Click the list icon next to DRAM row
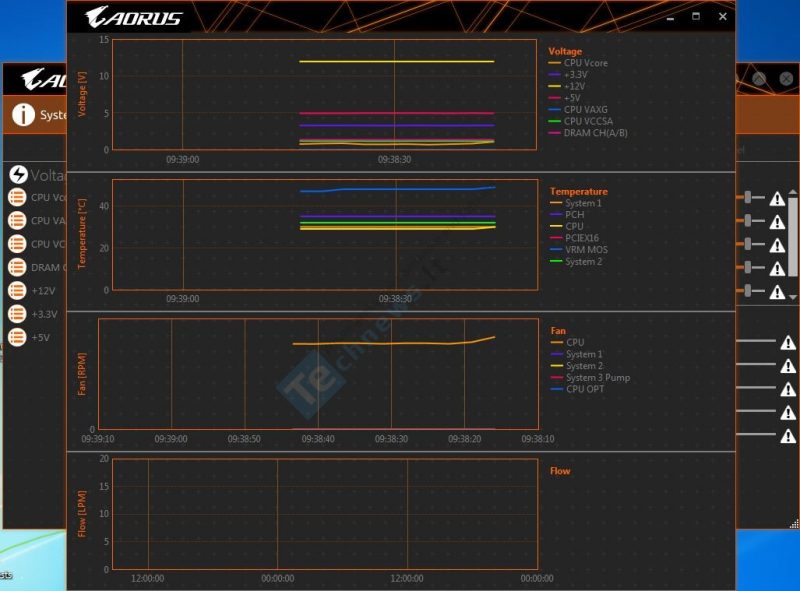This screenshot has height=591, width=800. click(x=17, y=267)
